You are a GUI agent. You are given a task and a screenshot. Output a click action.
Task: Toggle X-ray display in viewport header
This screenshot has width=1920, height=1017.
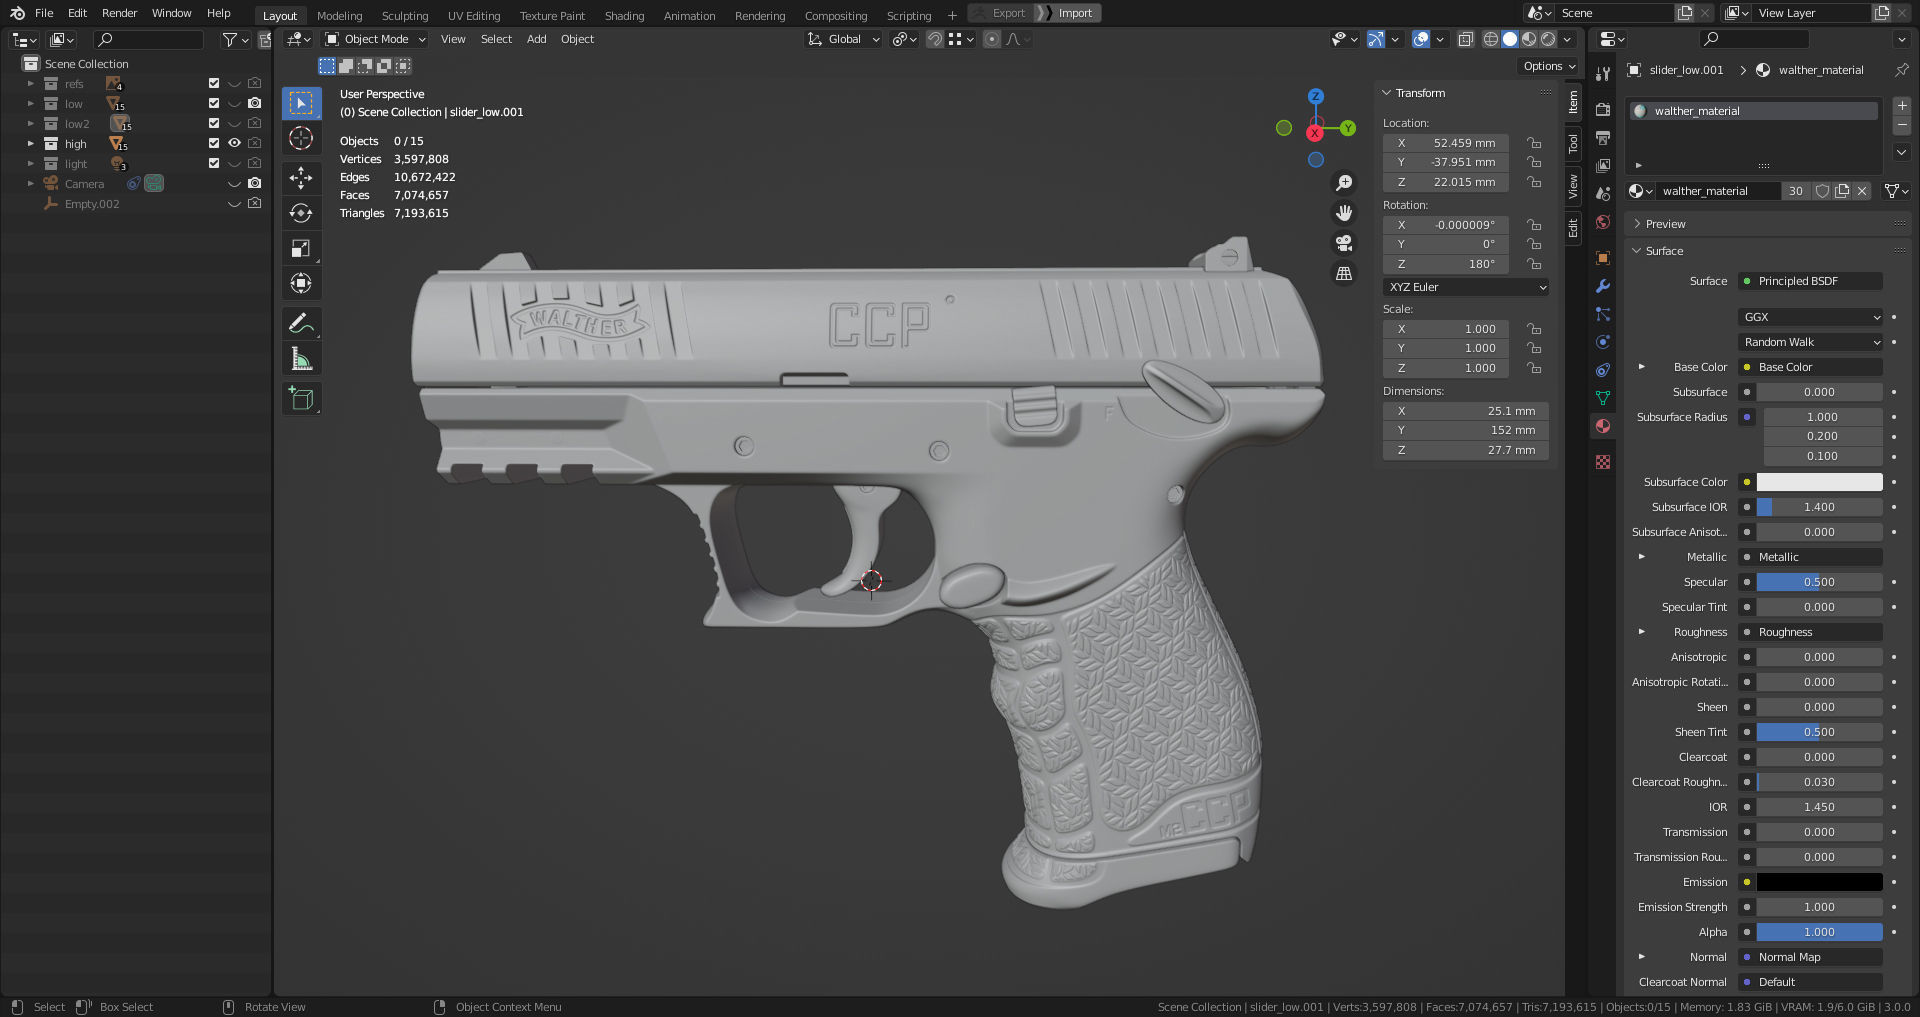[1465, 39]
